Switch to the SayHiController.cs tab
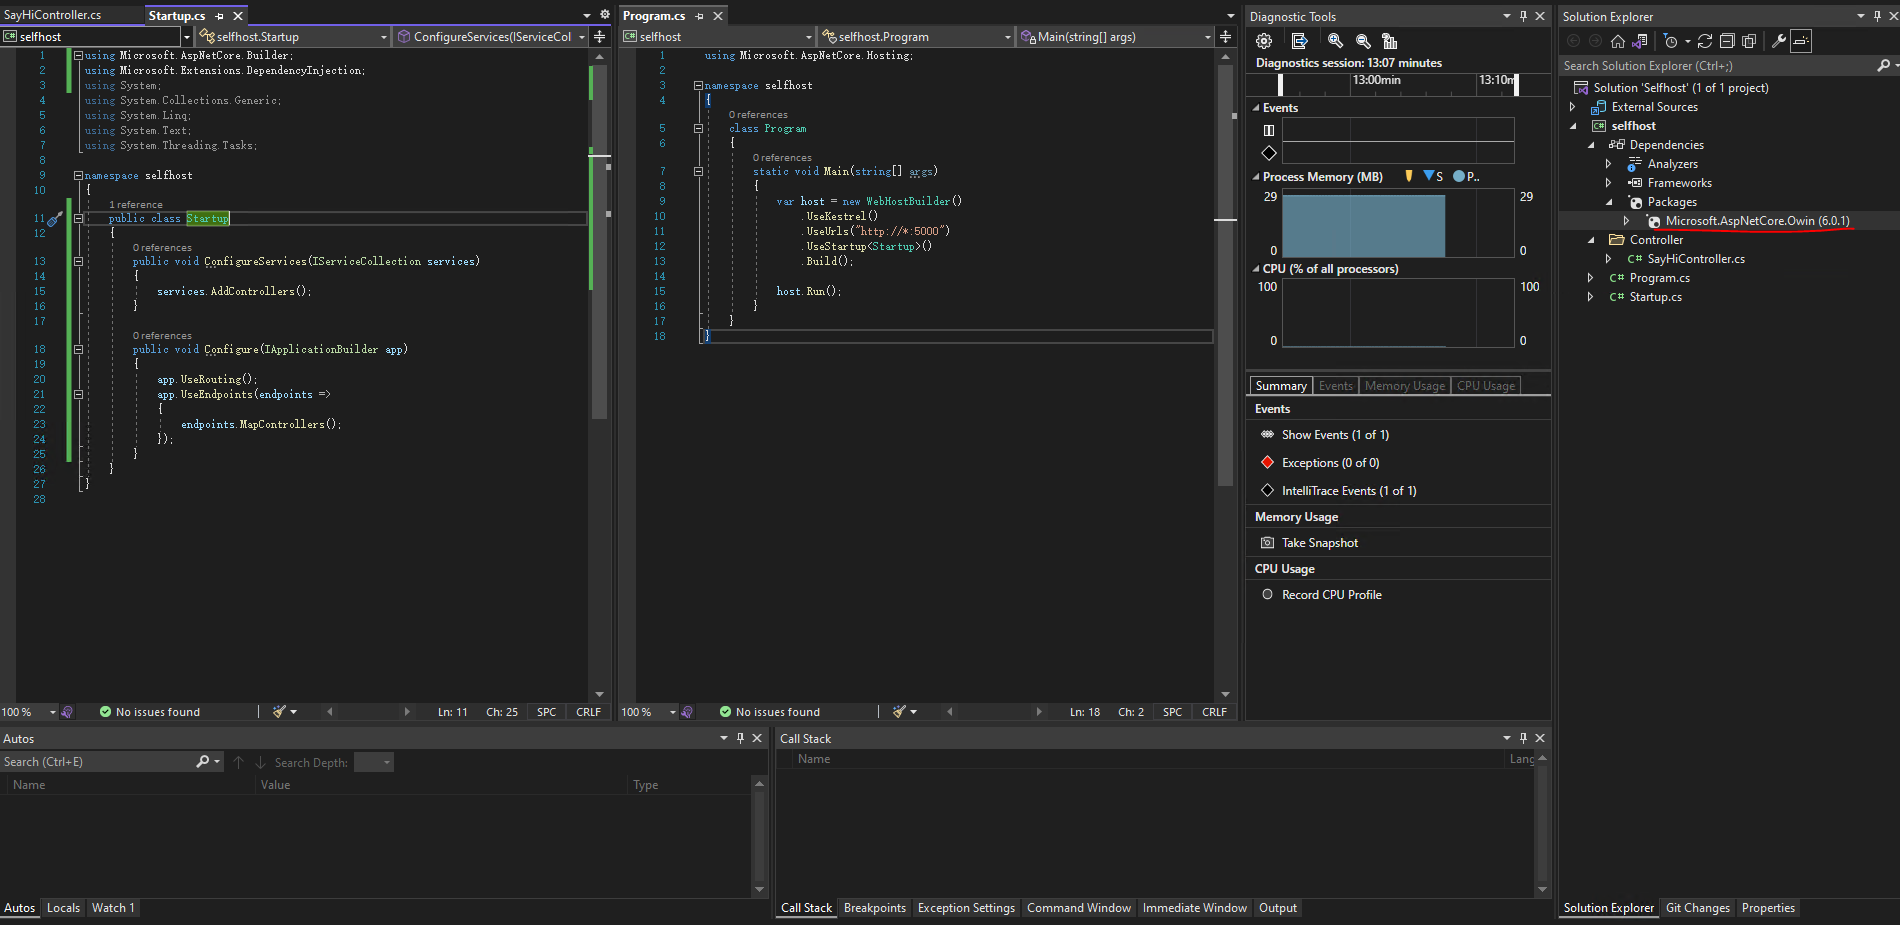Screen dimensions: 1900x925 pos(52,15)
